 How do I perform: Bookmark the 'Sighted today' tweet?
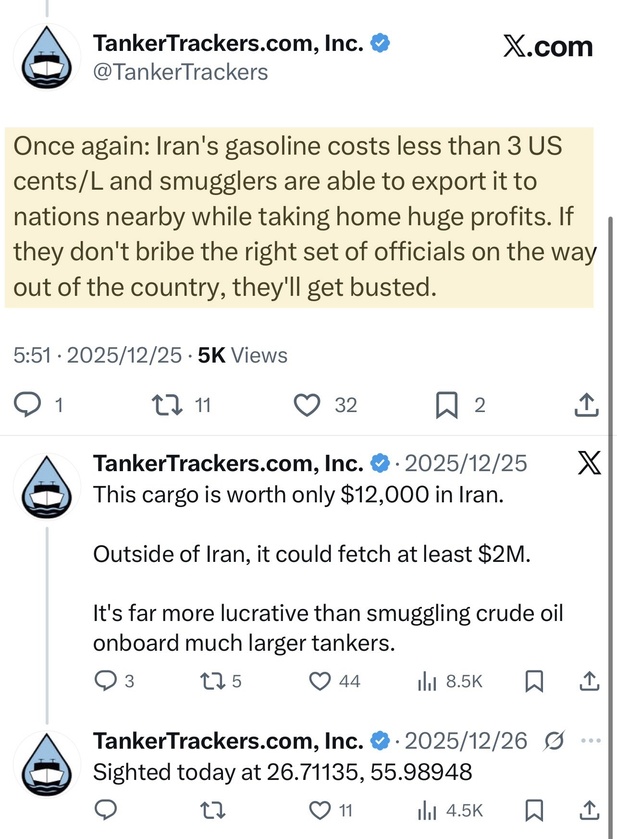click(534, 809)
